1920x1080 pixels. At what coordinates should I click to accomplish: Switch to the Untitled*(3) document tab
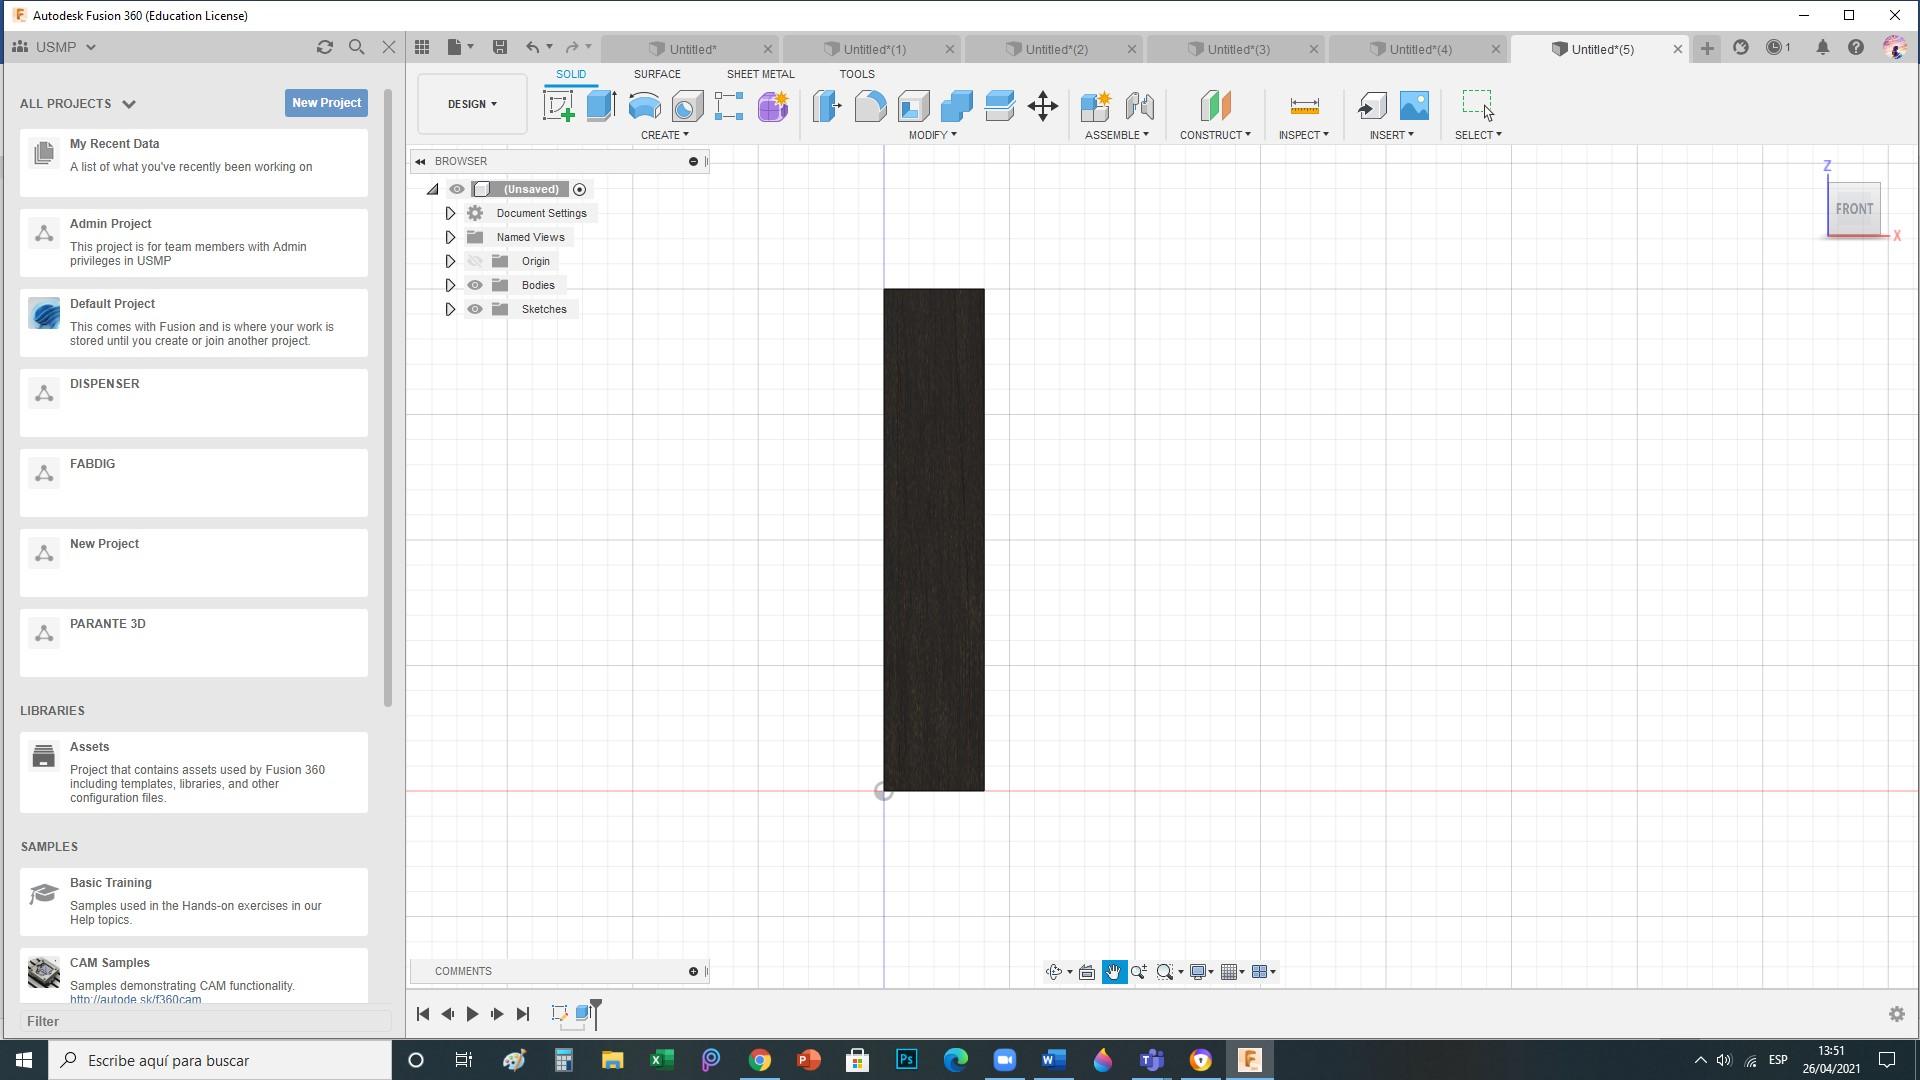(x=1237, y=49)
